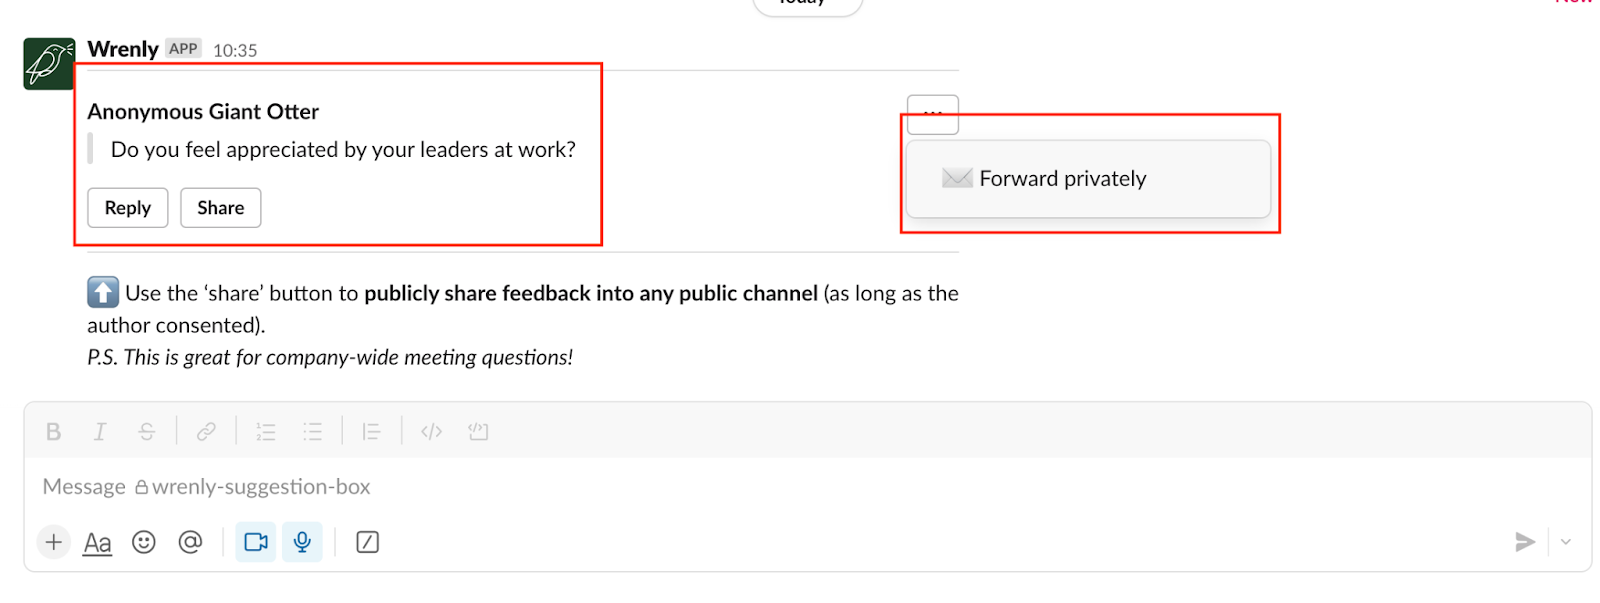Click the plus attachment icon in the composer
The image size is (1600, 603).
[53, 542]
